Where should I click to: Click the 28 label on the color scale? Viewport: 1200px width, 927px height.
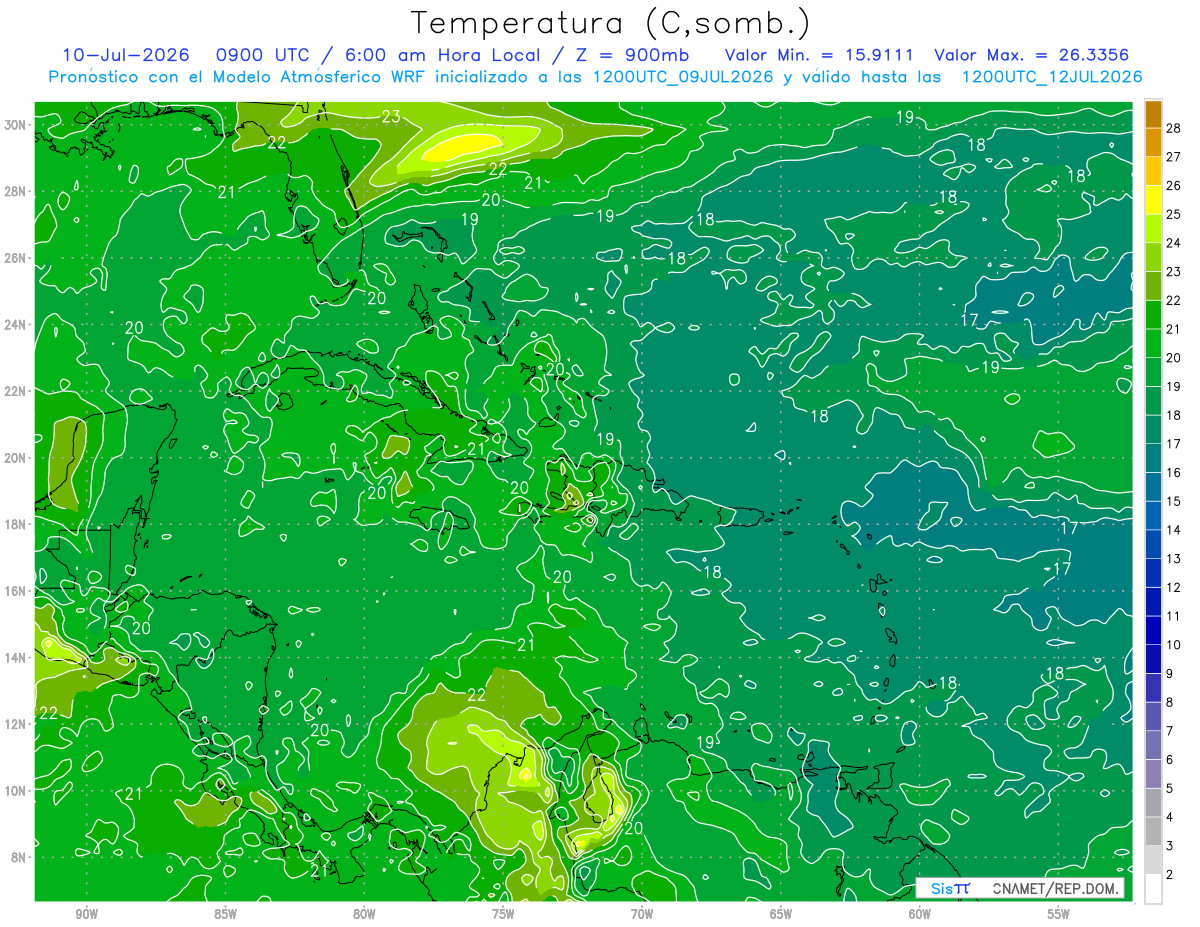click(x=1174, y=128)
